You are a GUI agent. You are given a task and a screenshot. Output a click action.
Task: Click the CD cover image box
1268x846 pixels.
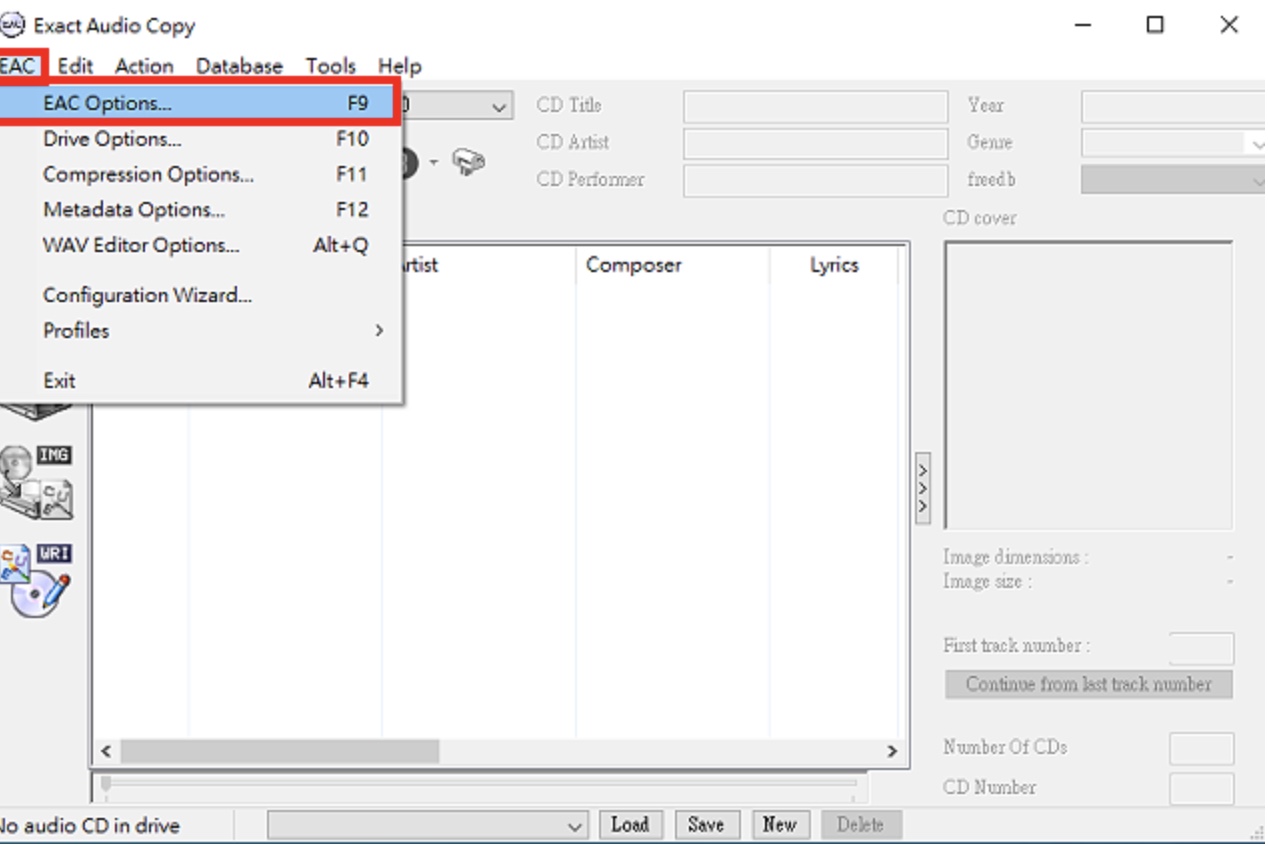[1088, 385]
